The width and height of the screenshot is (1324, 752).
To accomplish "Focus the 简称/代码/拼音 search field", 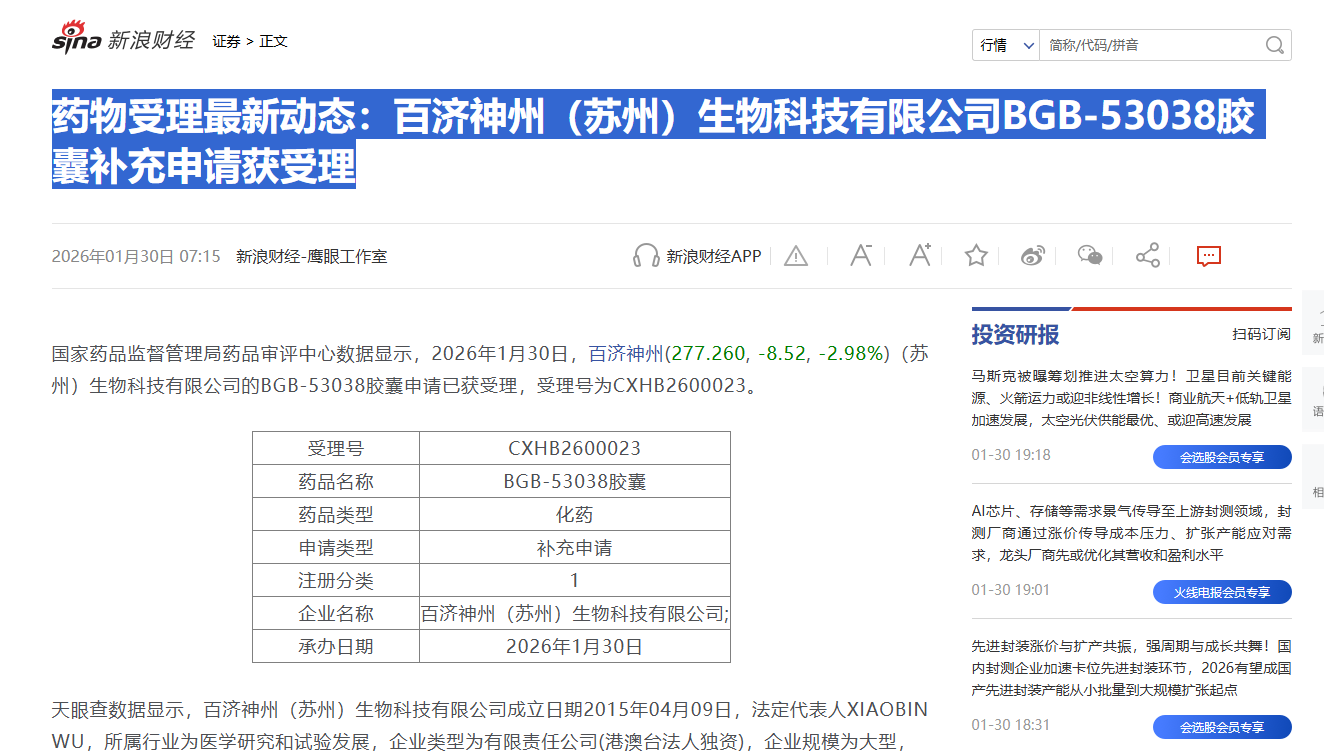I will (1150, 45).
